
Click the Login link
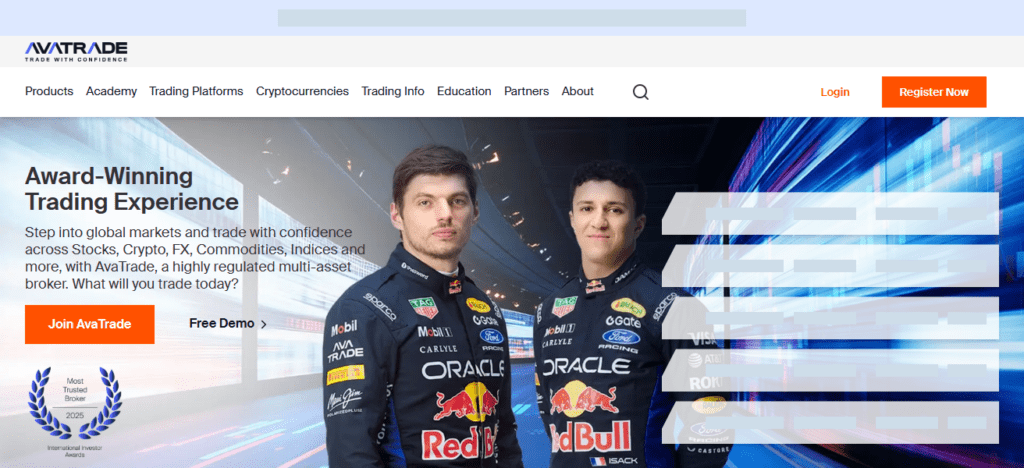coord(835,92)
